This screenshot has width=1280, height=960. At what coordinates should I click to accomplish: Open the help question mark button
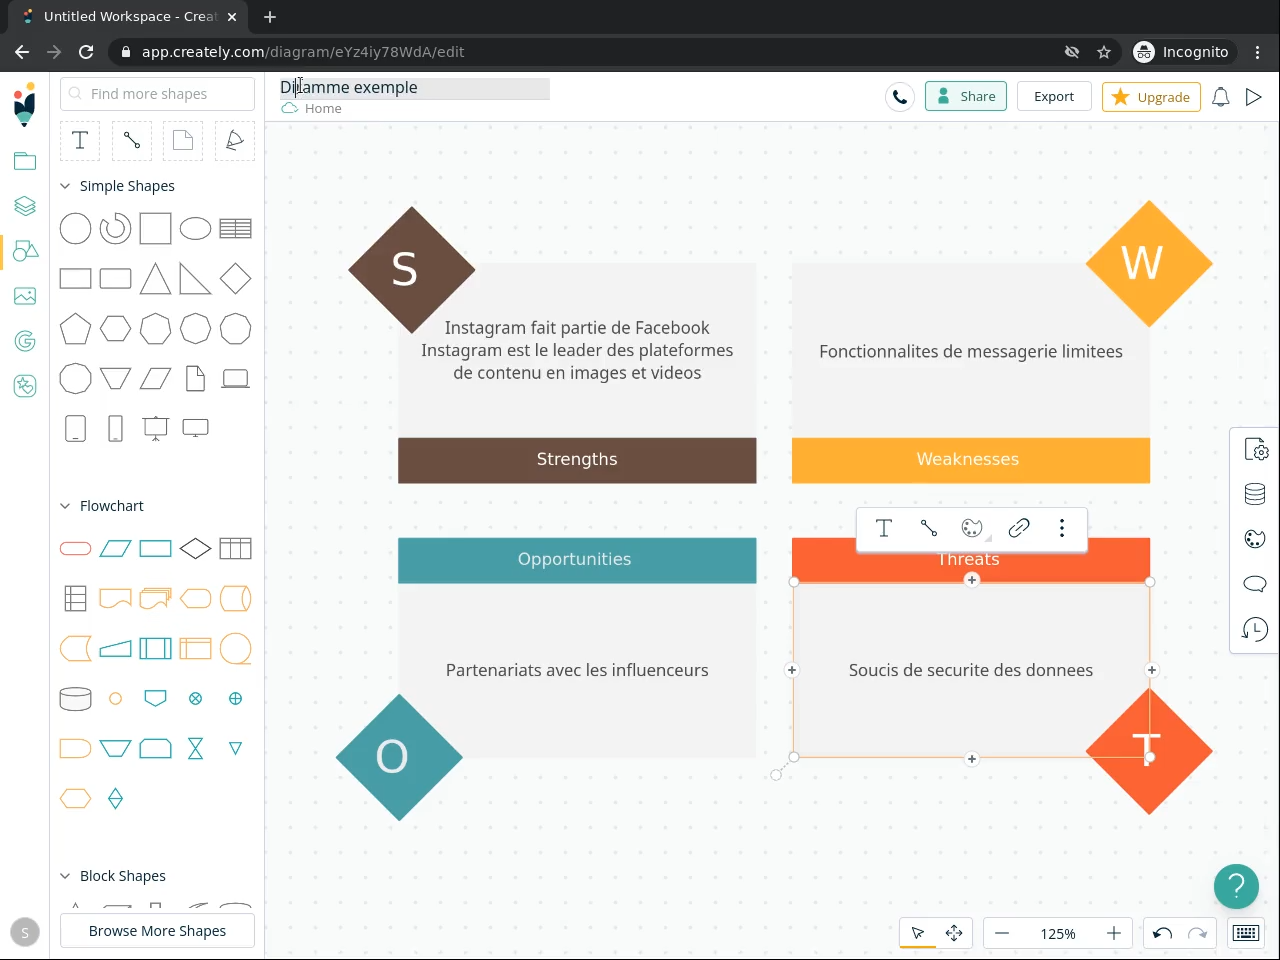pos(1236,886)
